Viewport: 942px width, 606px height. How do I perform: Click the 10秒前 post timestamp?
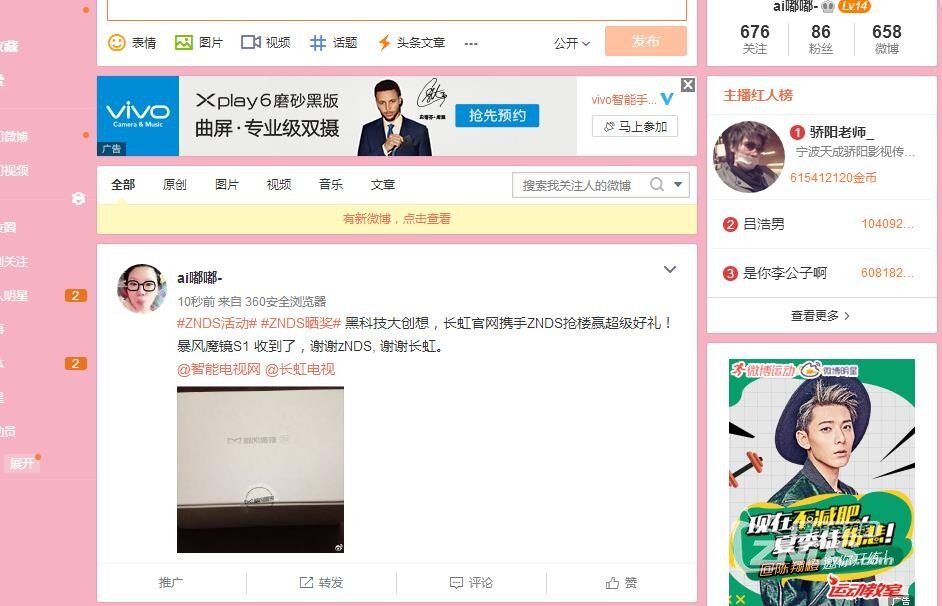point(195,301)
